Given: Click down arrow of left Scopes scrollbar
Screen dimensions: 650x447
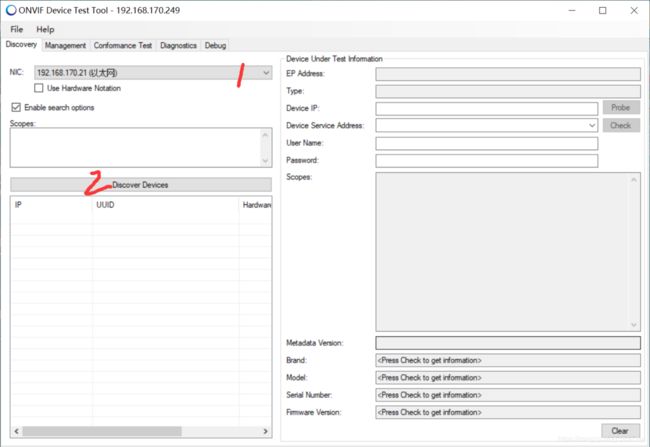Looking at the screenshot, I should 265,161.
